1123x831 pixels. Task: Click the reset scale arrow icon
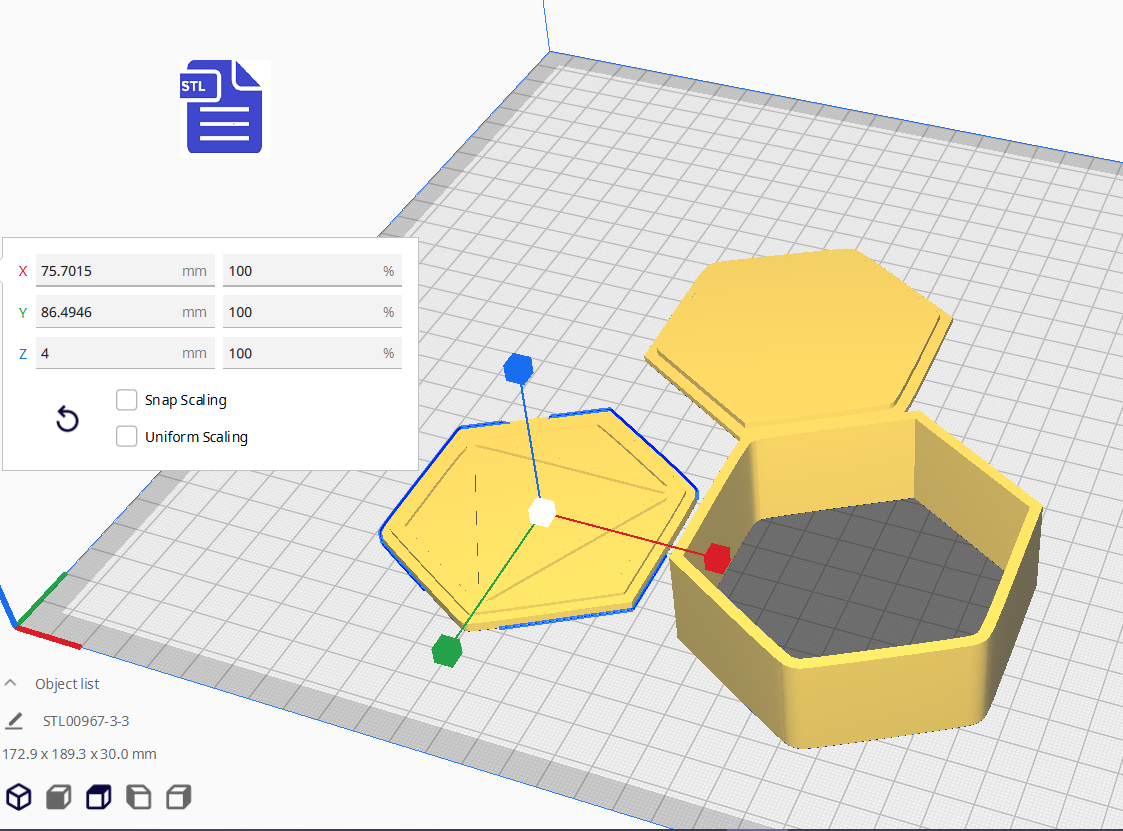click(x=67, y=419)
